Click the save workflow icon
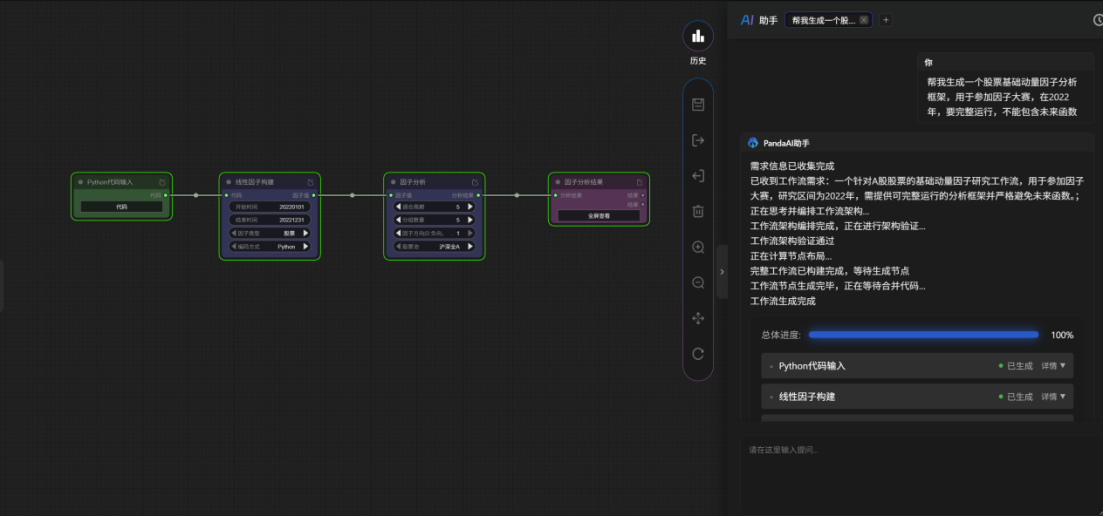1104x517 pixels. 698,105
